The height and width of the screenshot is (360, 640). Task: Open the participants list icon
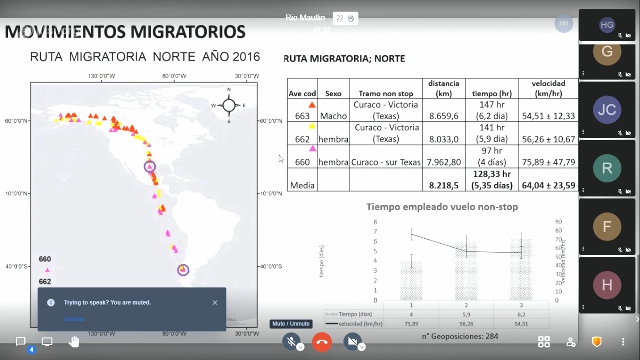tap(571, 342)
